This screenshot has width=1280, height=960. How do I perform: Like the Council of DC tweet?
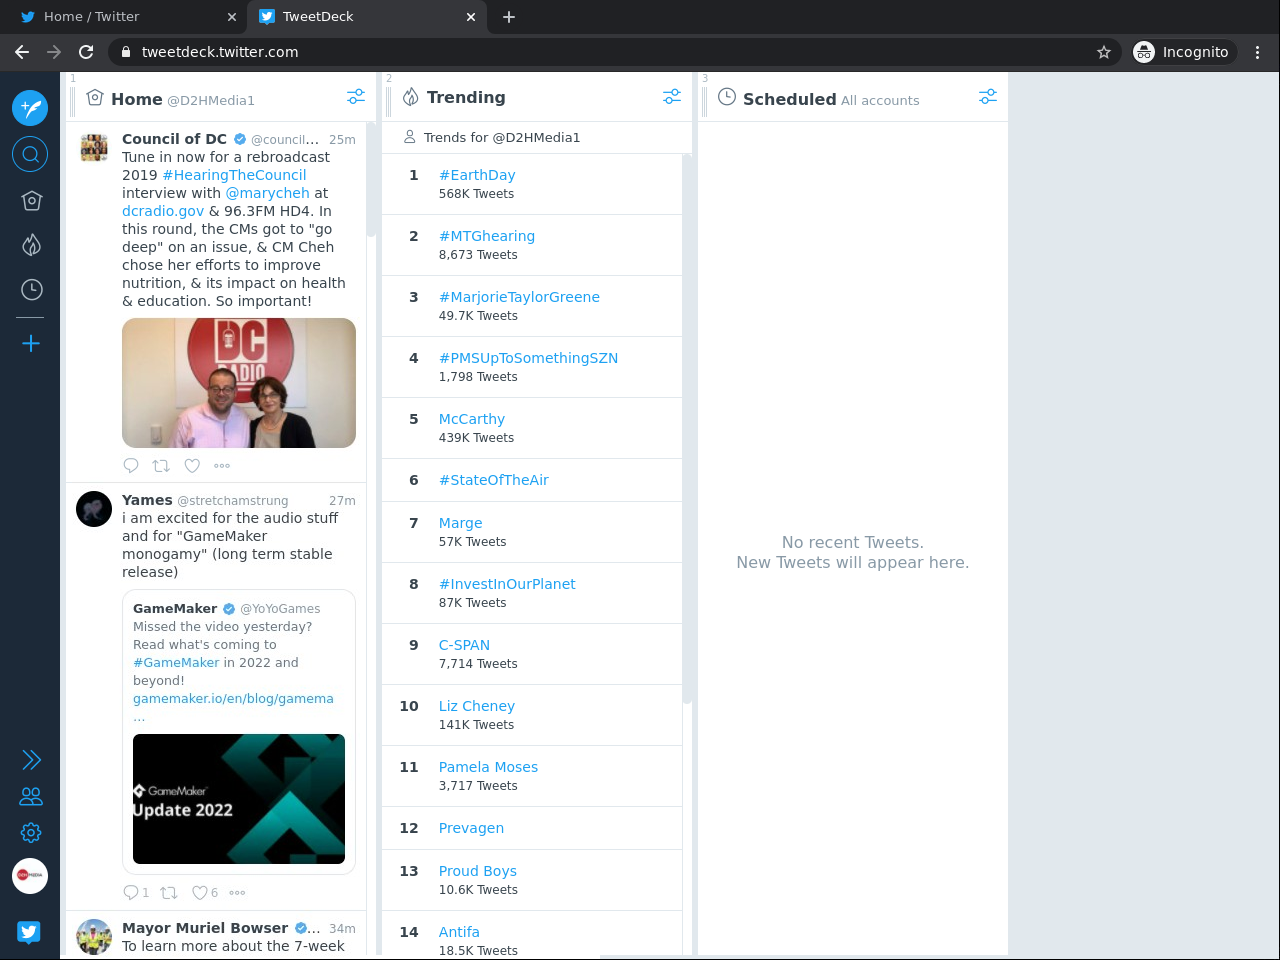pos(192,465)
